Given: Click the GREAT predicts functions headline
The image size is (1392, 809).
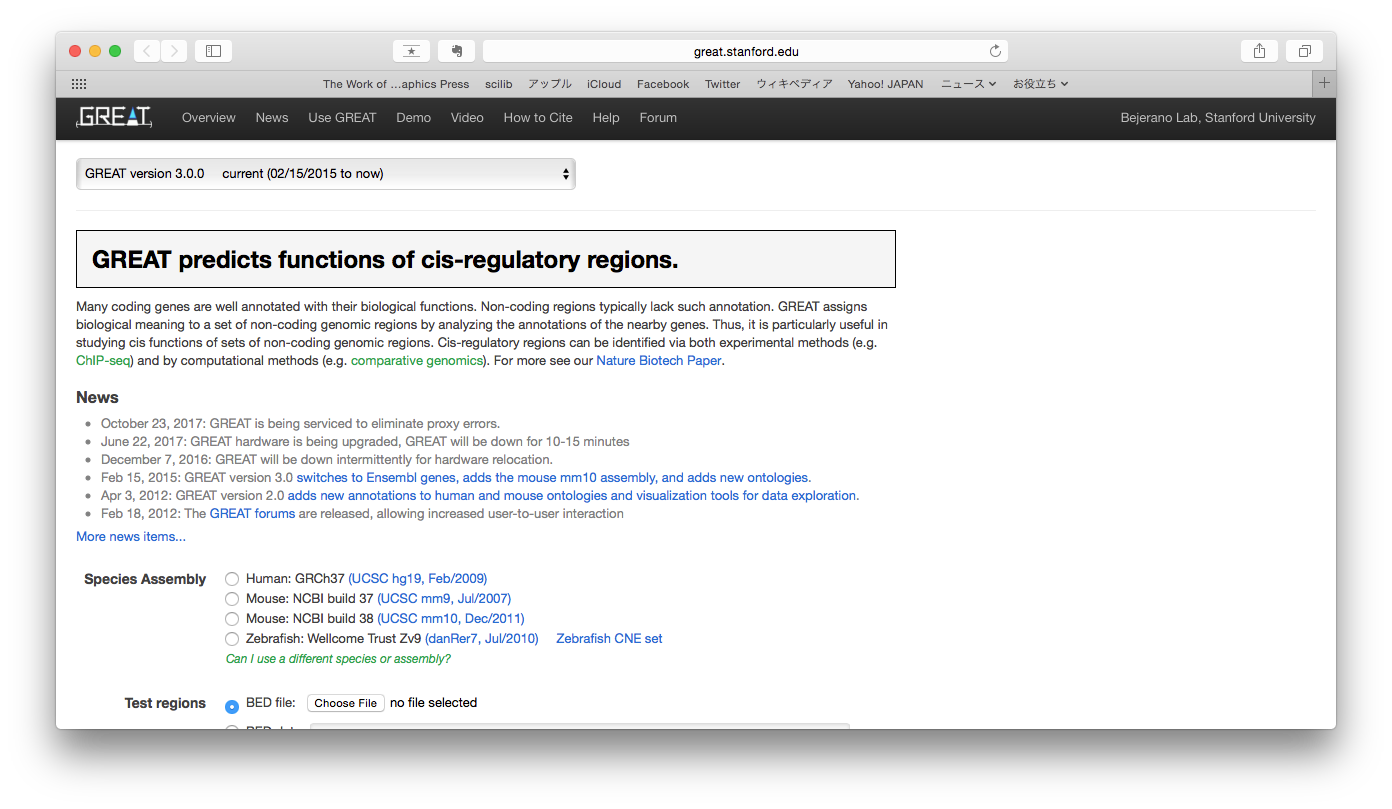Looking at the screenshot, I should pos(385,260).
